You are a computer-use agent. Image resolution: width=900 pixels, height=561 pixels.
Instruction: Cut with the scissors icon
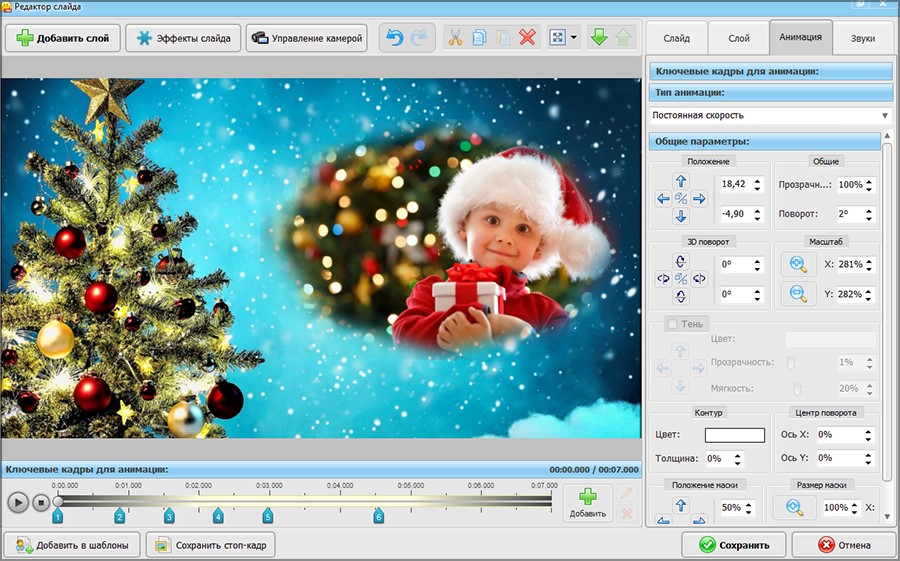(455, 38)
